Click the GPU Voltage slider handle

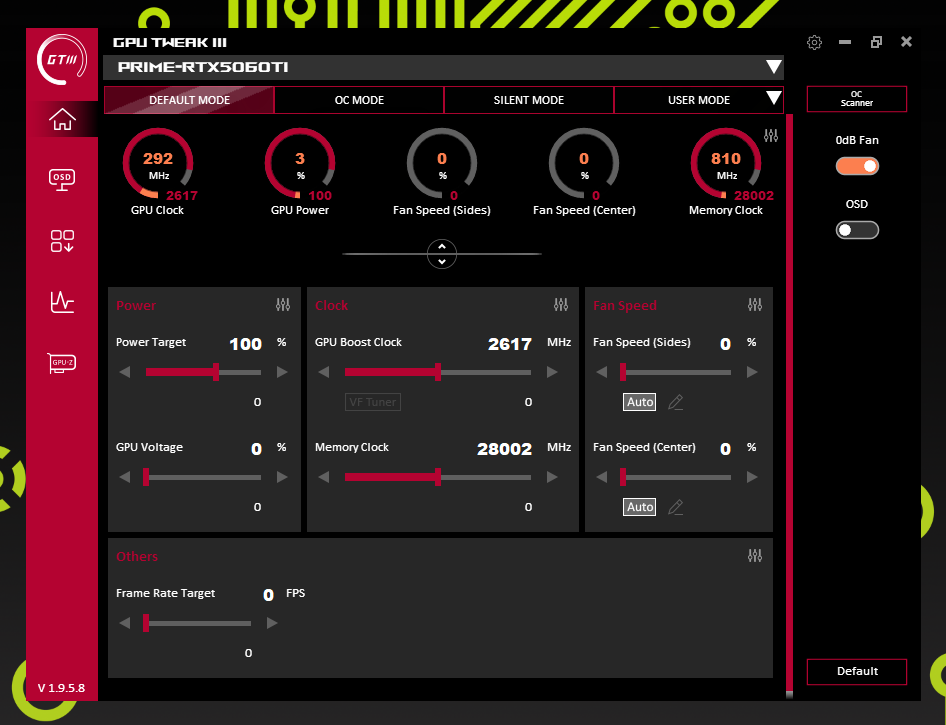[x=146, y=477]
